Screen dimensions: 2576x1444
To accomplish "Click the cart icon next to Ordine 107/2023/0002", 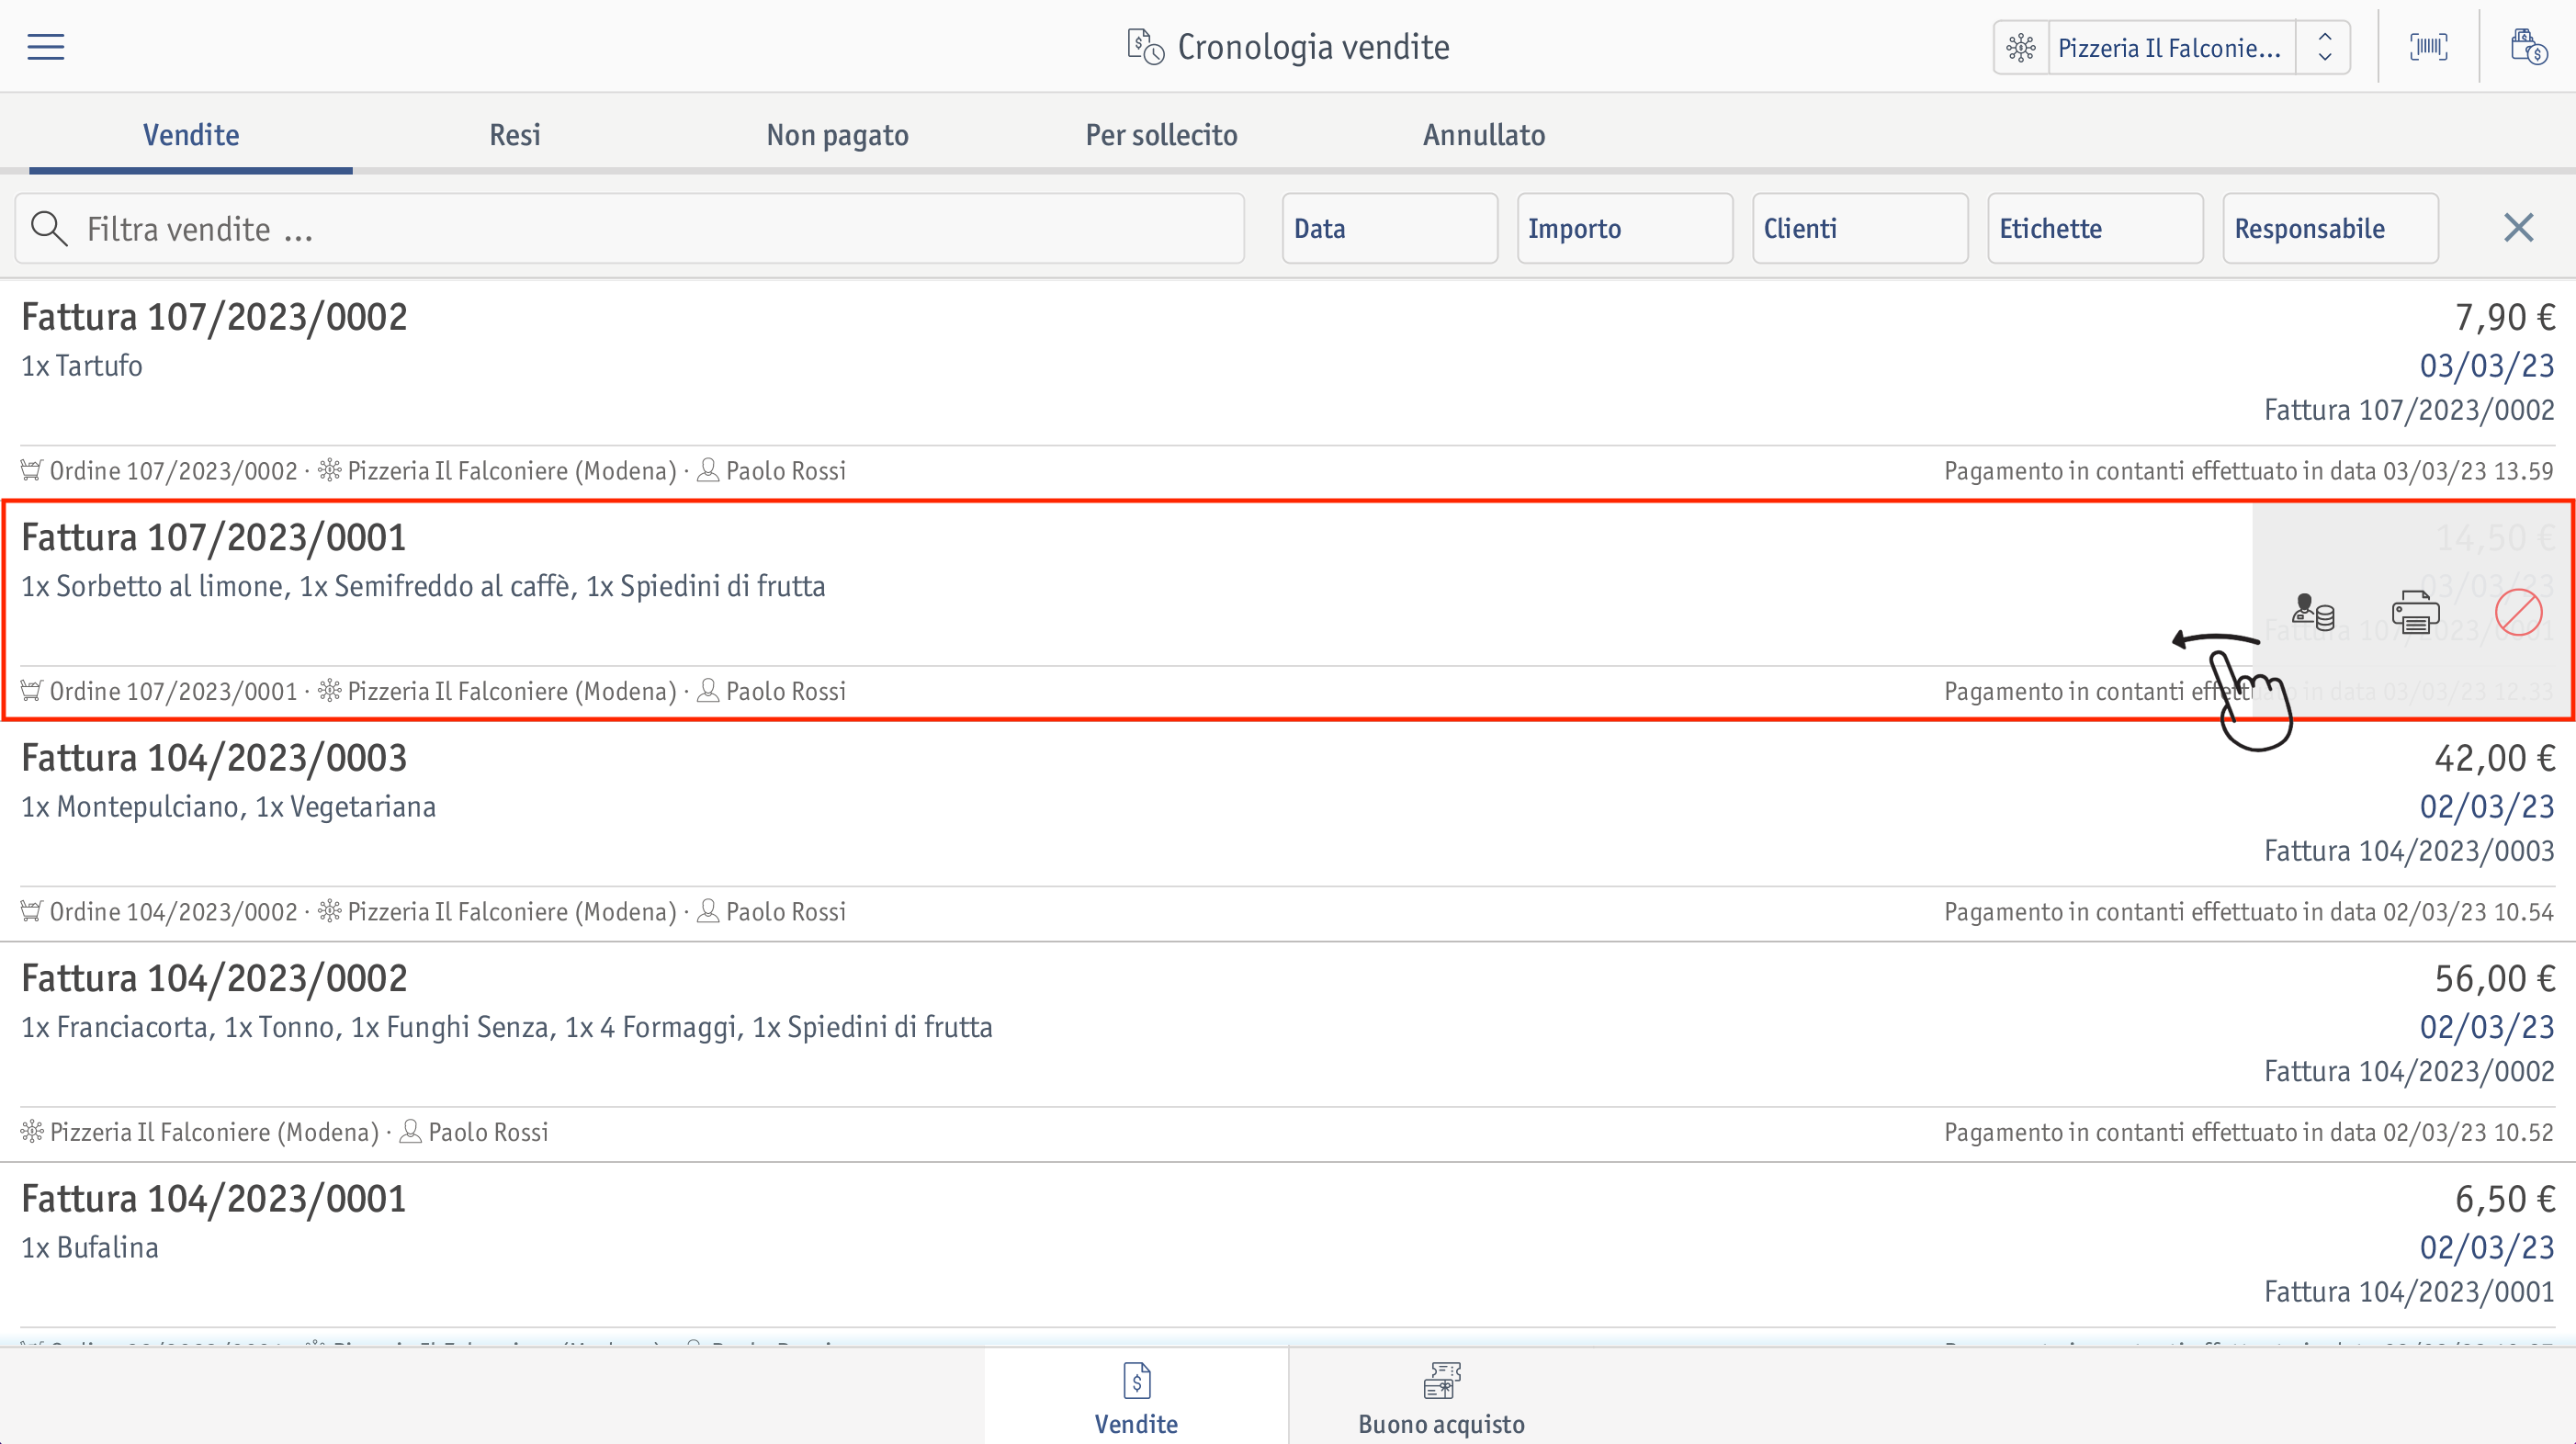I will point(32,470).
